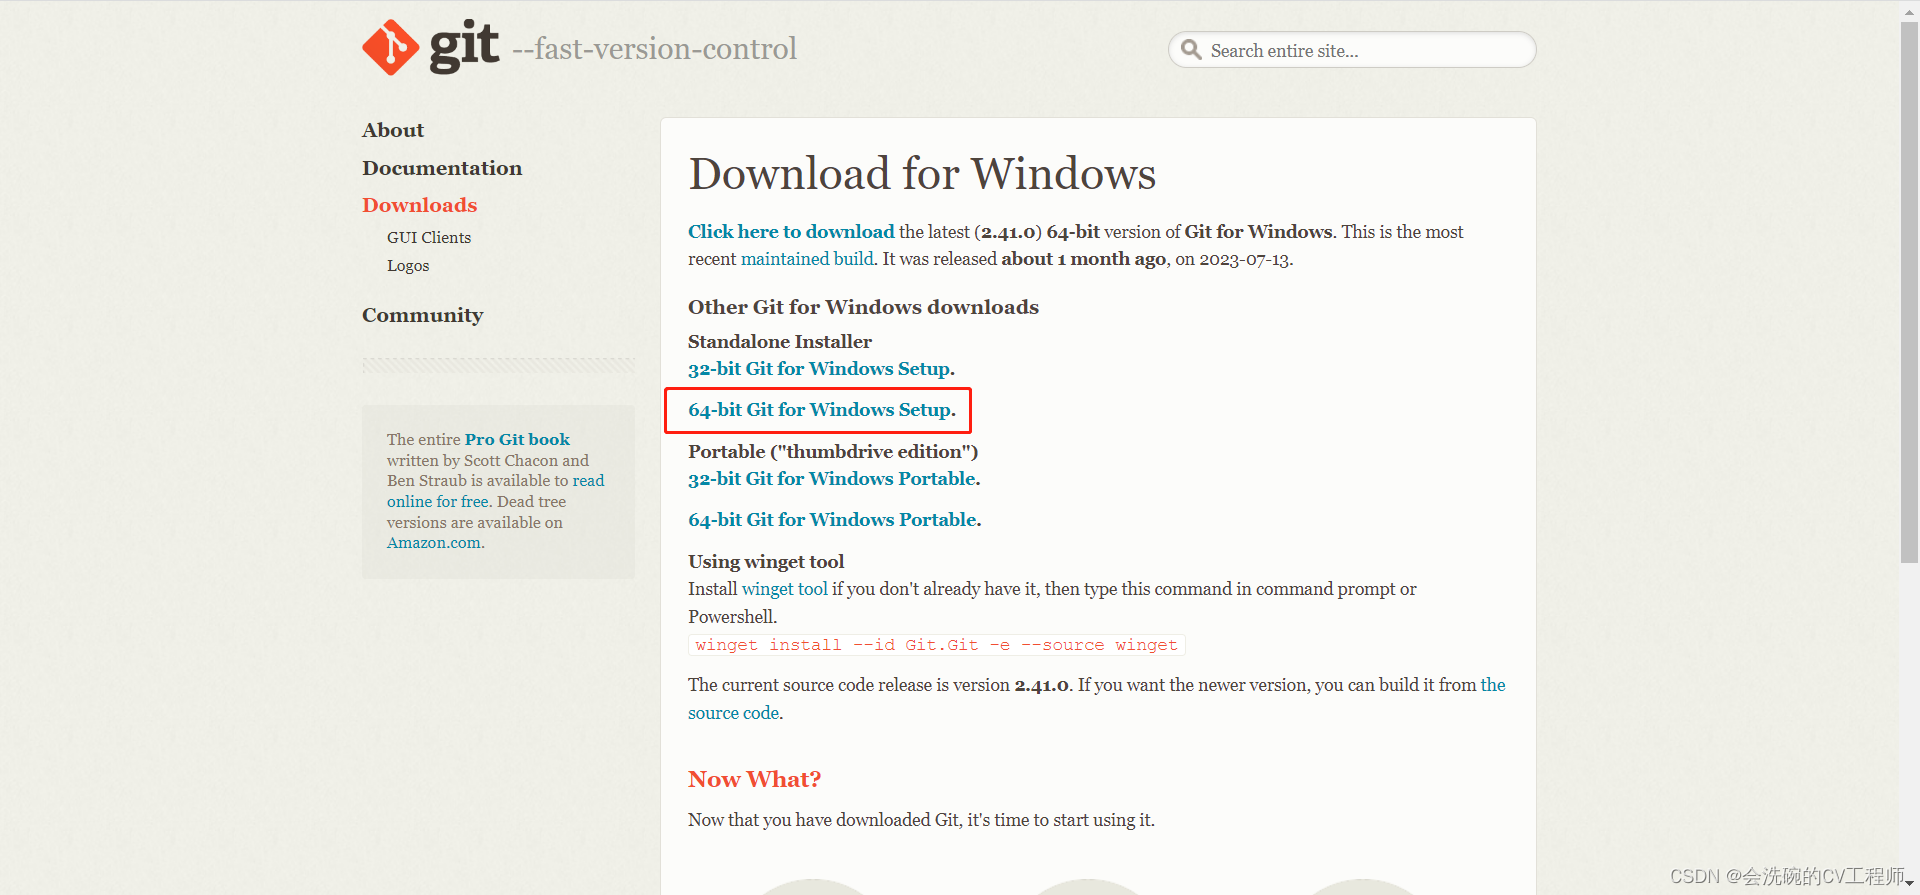Download 32-bit Git for Windows Portable
This screenshot has width=1920, height=895.
tap(832, 479)
